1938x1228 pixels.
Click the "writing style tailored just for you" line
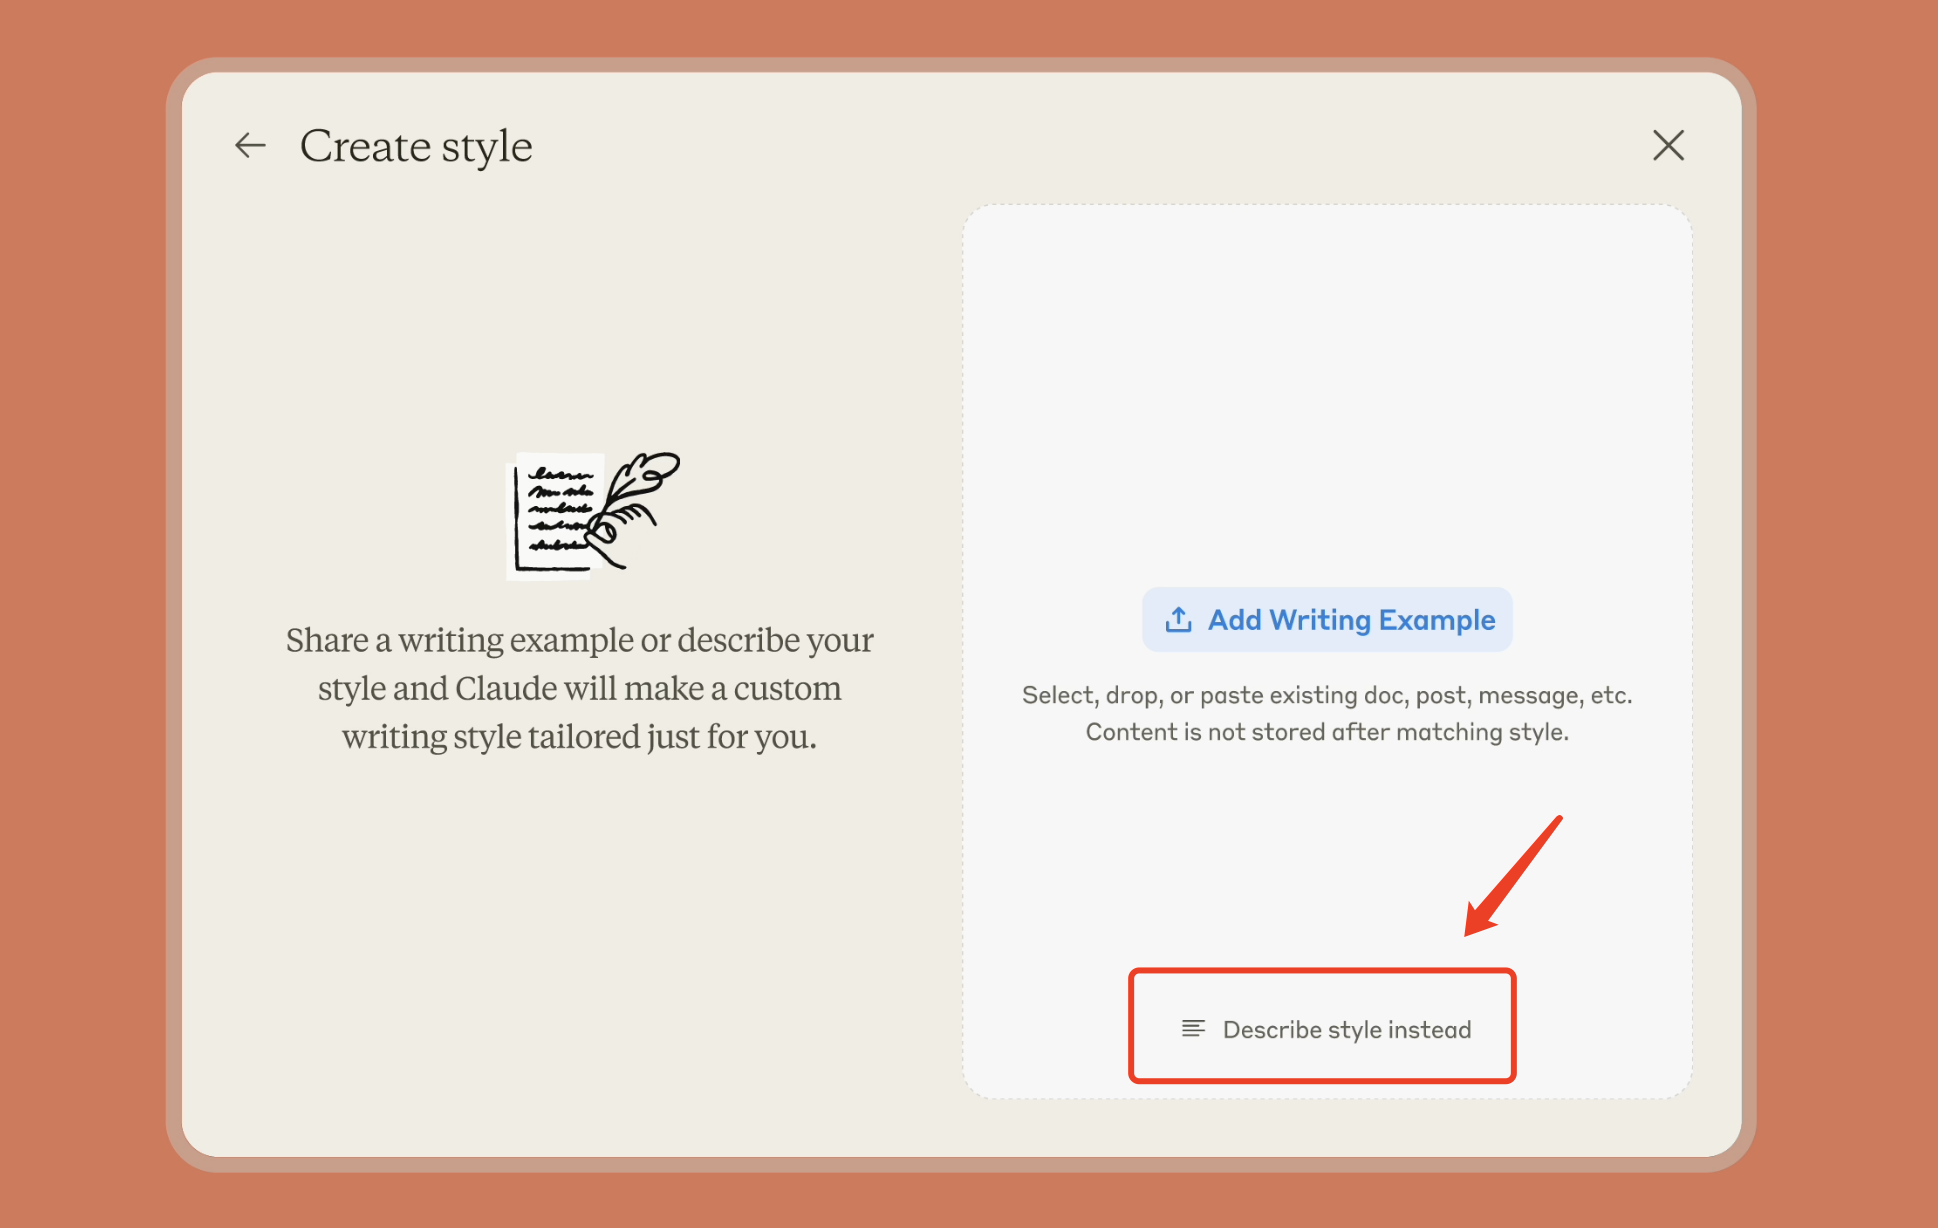pyautogui.click(x=579, y=737)
